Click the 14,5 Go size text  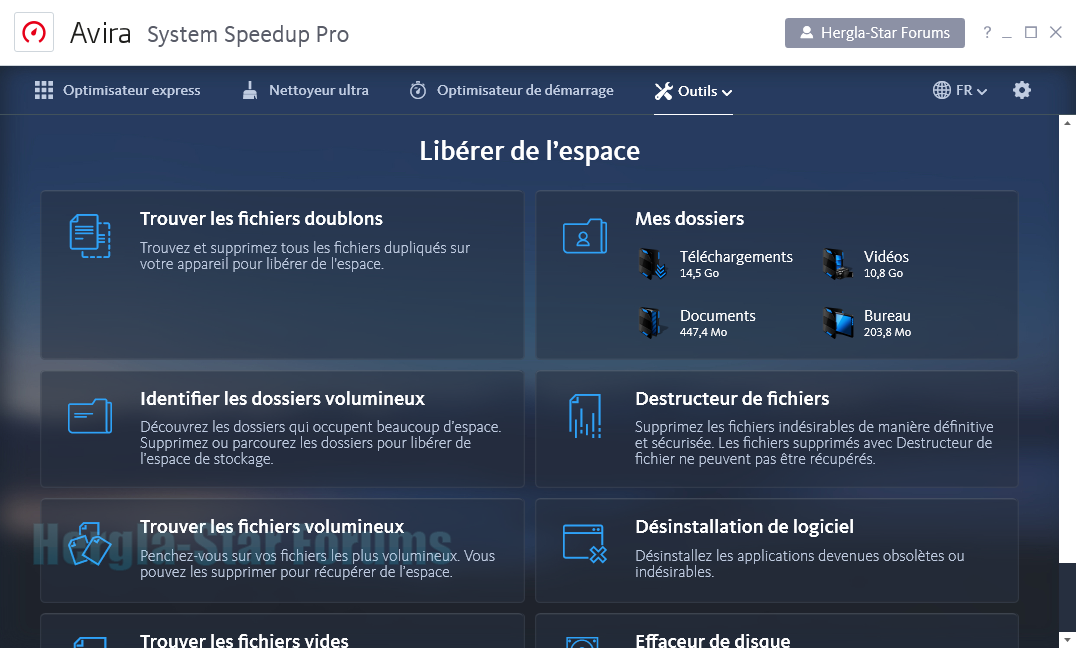[699, 273]
